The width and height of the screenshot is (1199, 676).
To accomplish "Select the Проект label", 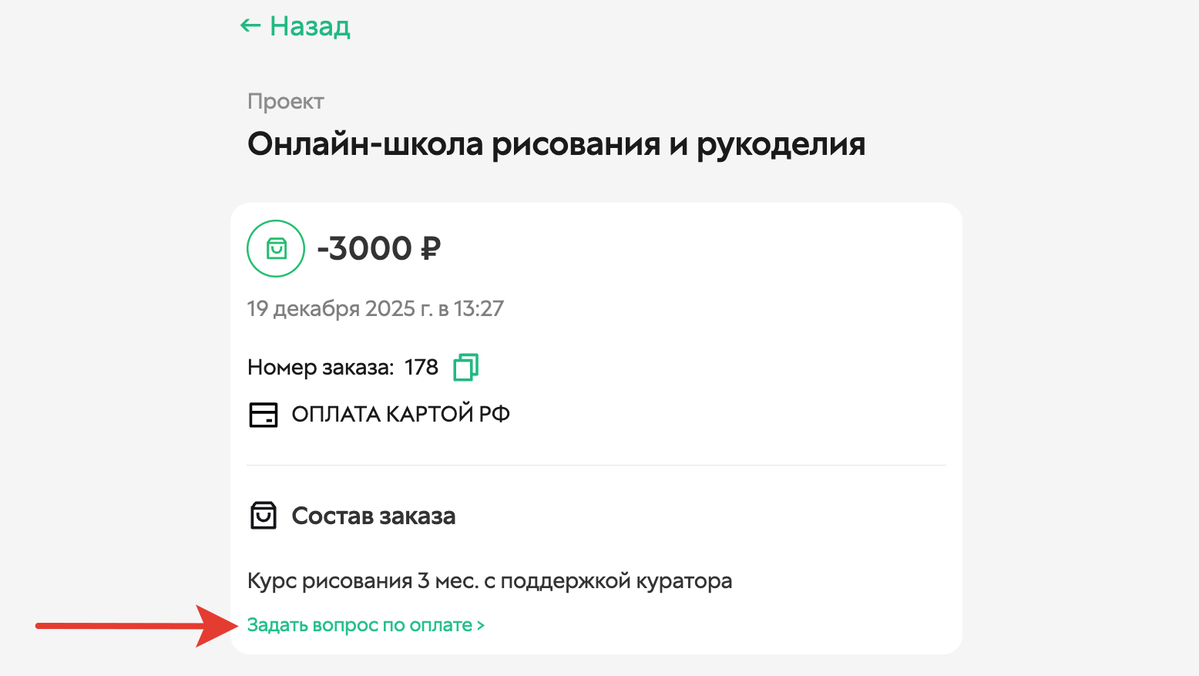I will 285,100.
